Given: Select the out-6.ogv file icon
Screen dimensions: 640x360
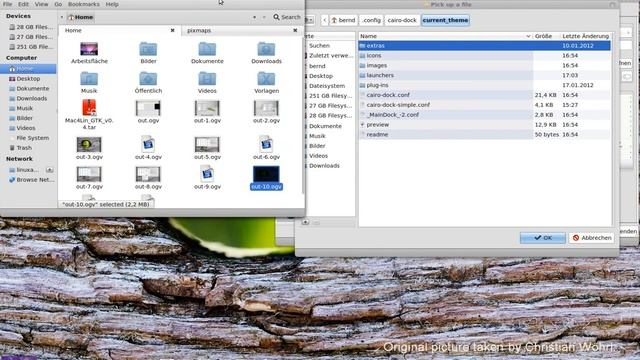Looking at the screenshot, I should tap(266, 144).
